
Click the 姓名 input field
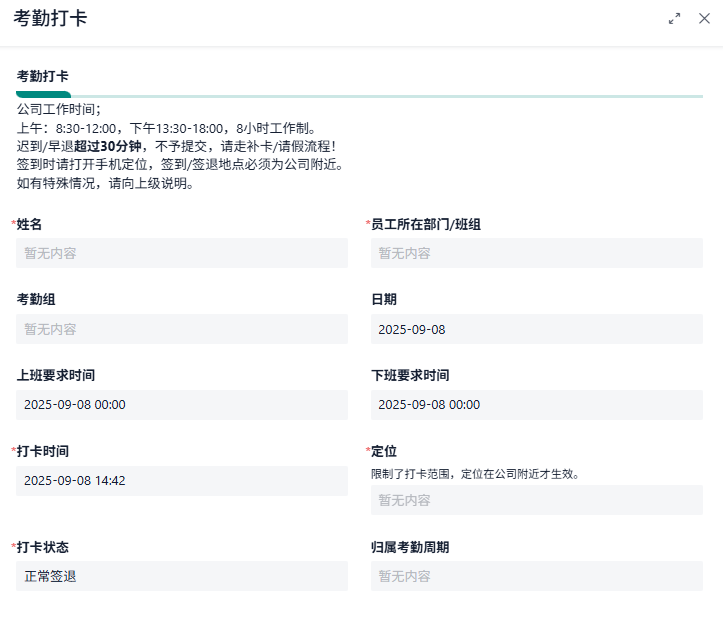(x=182, y=253)
